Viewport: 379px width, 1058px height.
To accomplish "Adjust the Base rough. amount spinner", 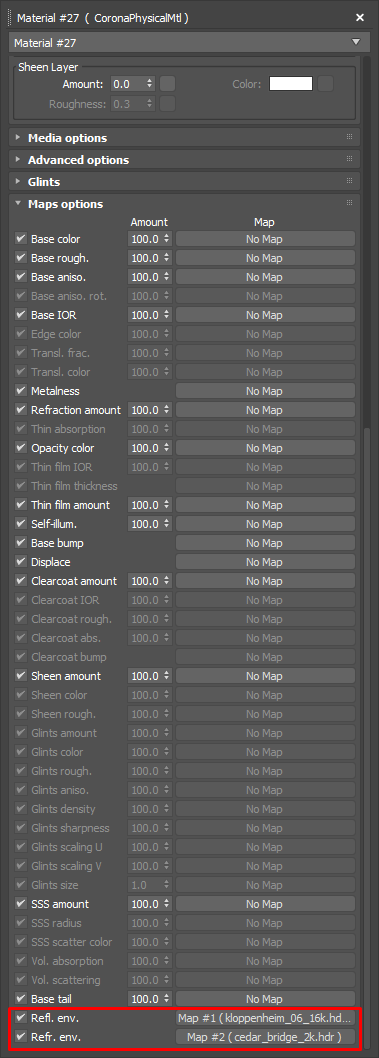I will point(167,258).
